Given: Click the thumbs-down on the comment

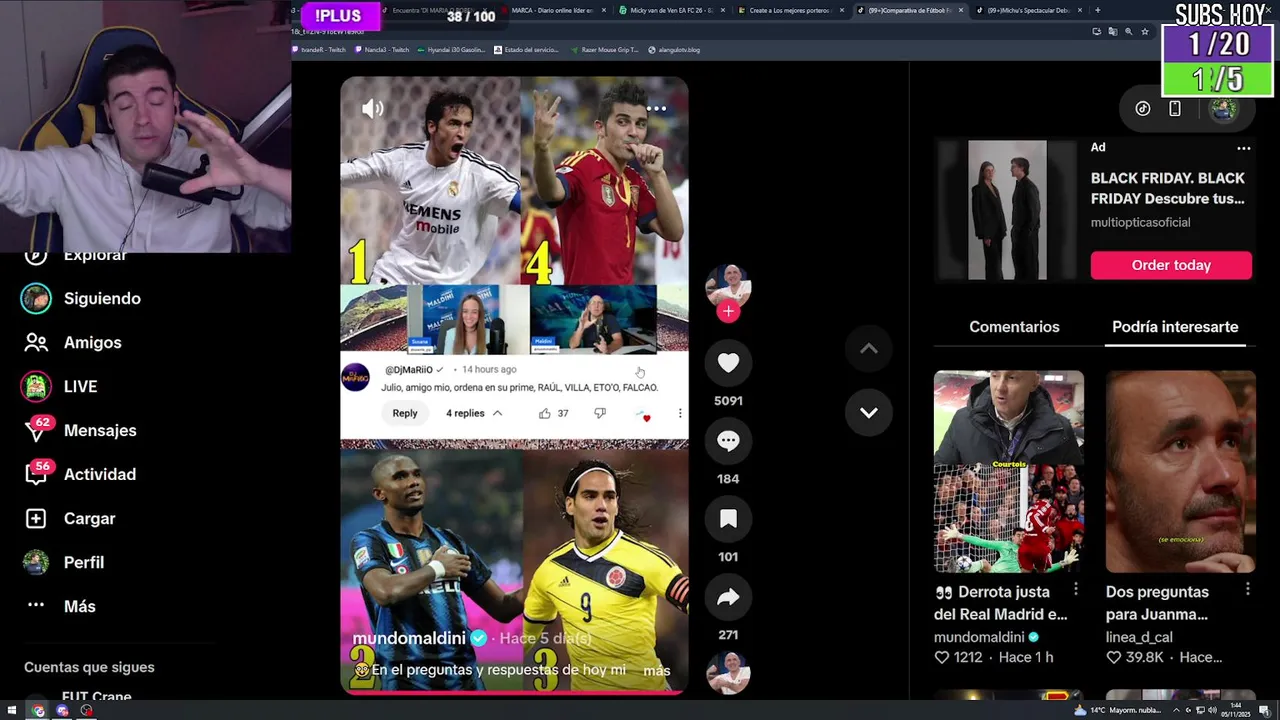Looking at the screenshot, I should point(600,413).
